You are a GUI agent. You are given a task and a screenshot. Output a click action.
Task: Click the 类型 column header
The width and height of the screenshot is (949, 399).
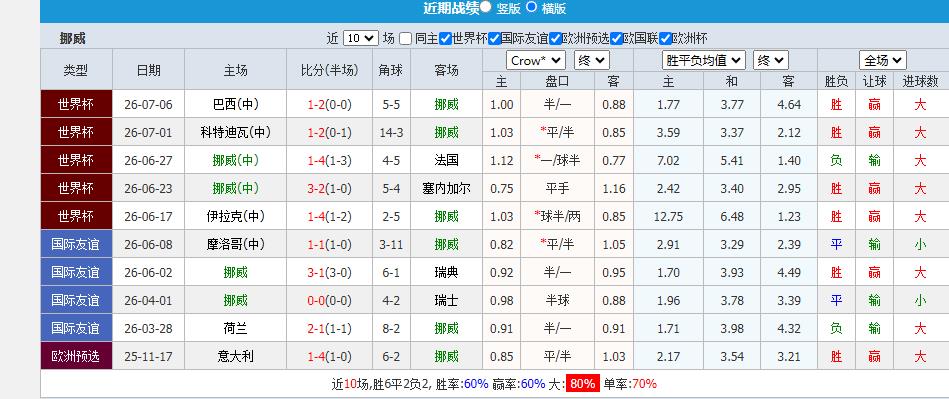(76, 70)
